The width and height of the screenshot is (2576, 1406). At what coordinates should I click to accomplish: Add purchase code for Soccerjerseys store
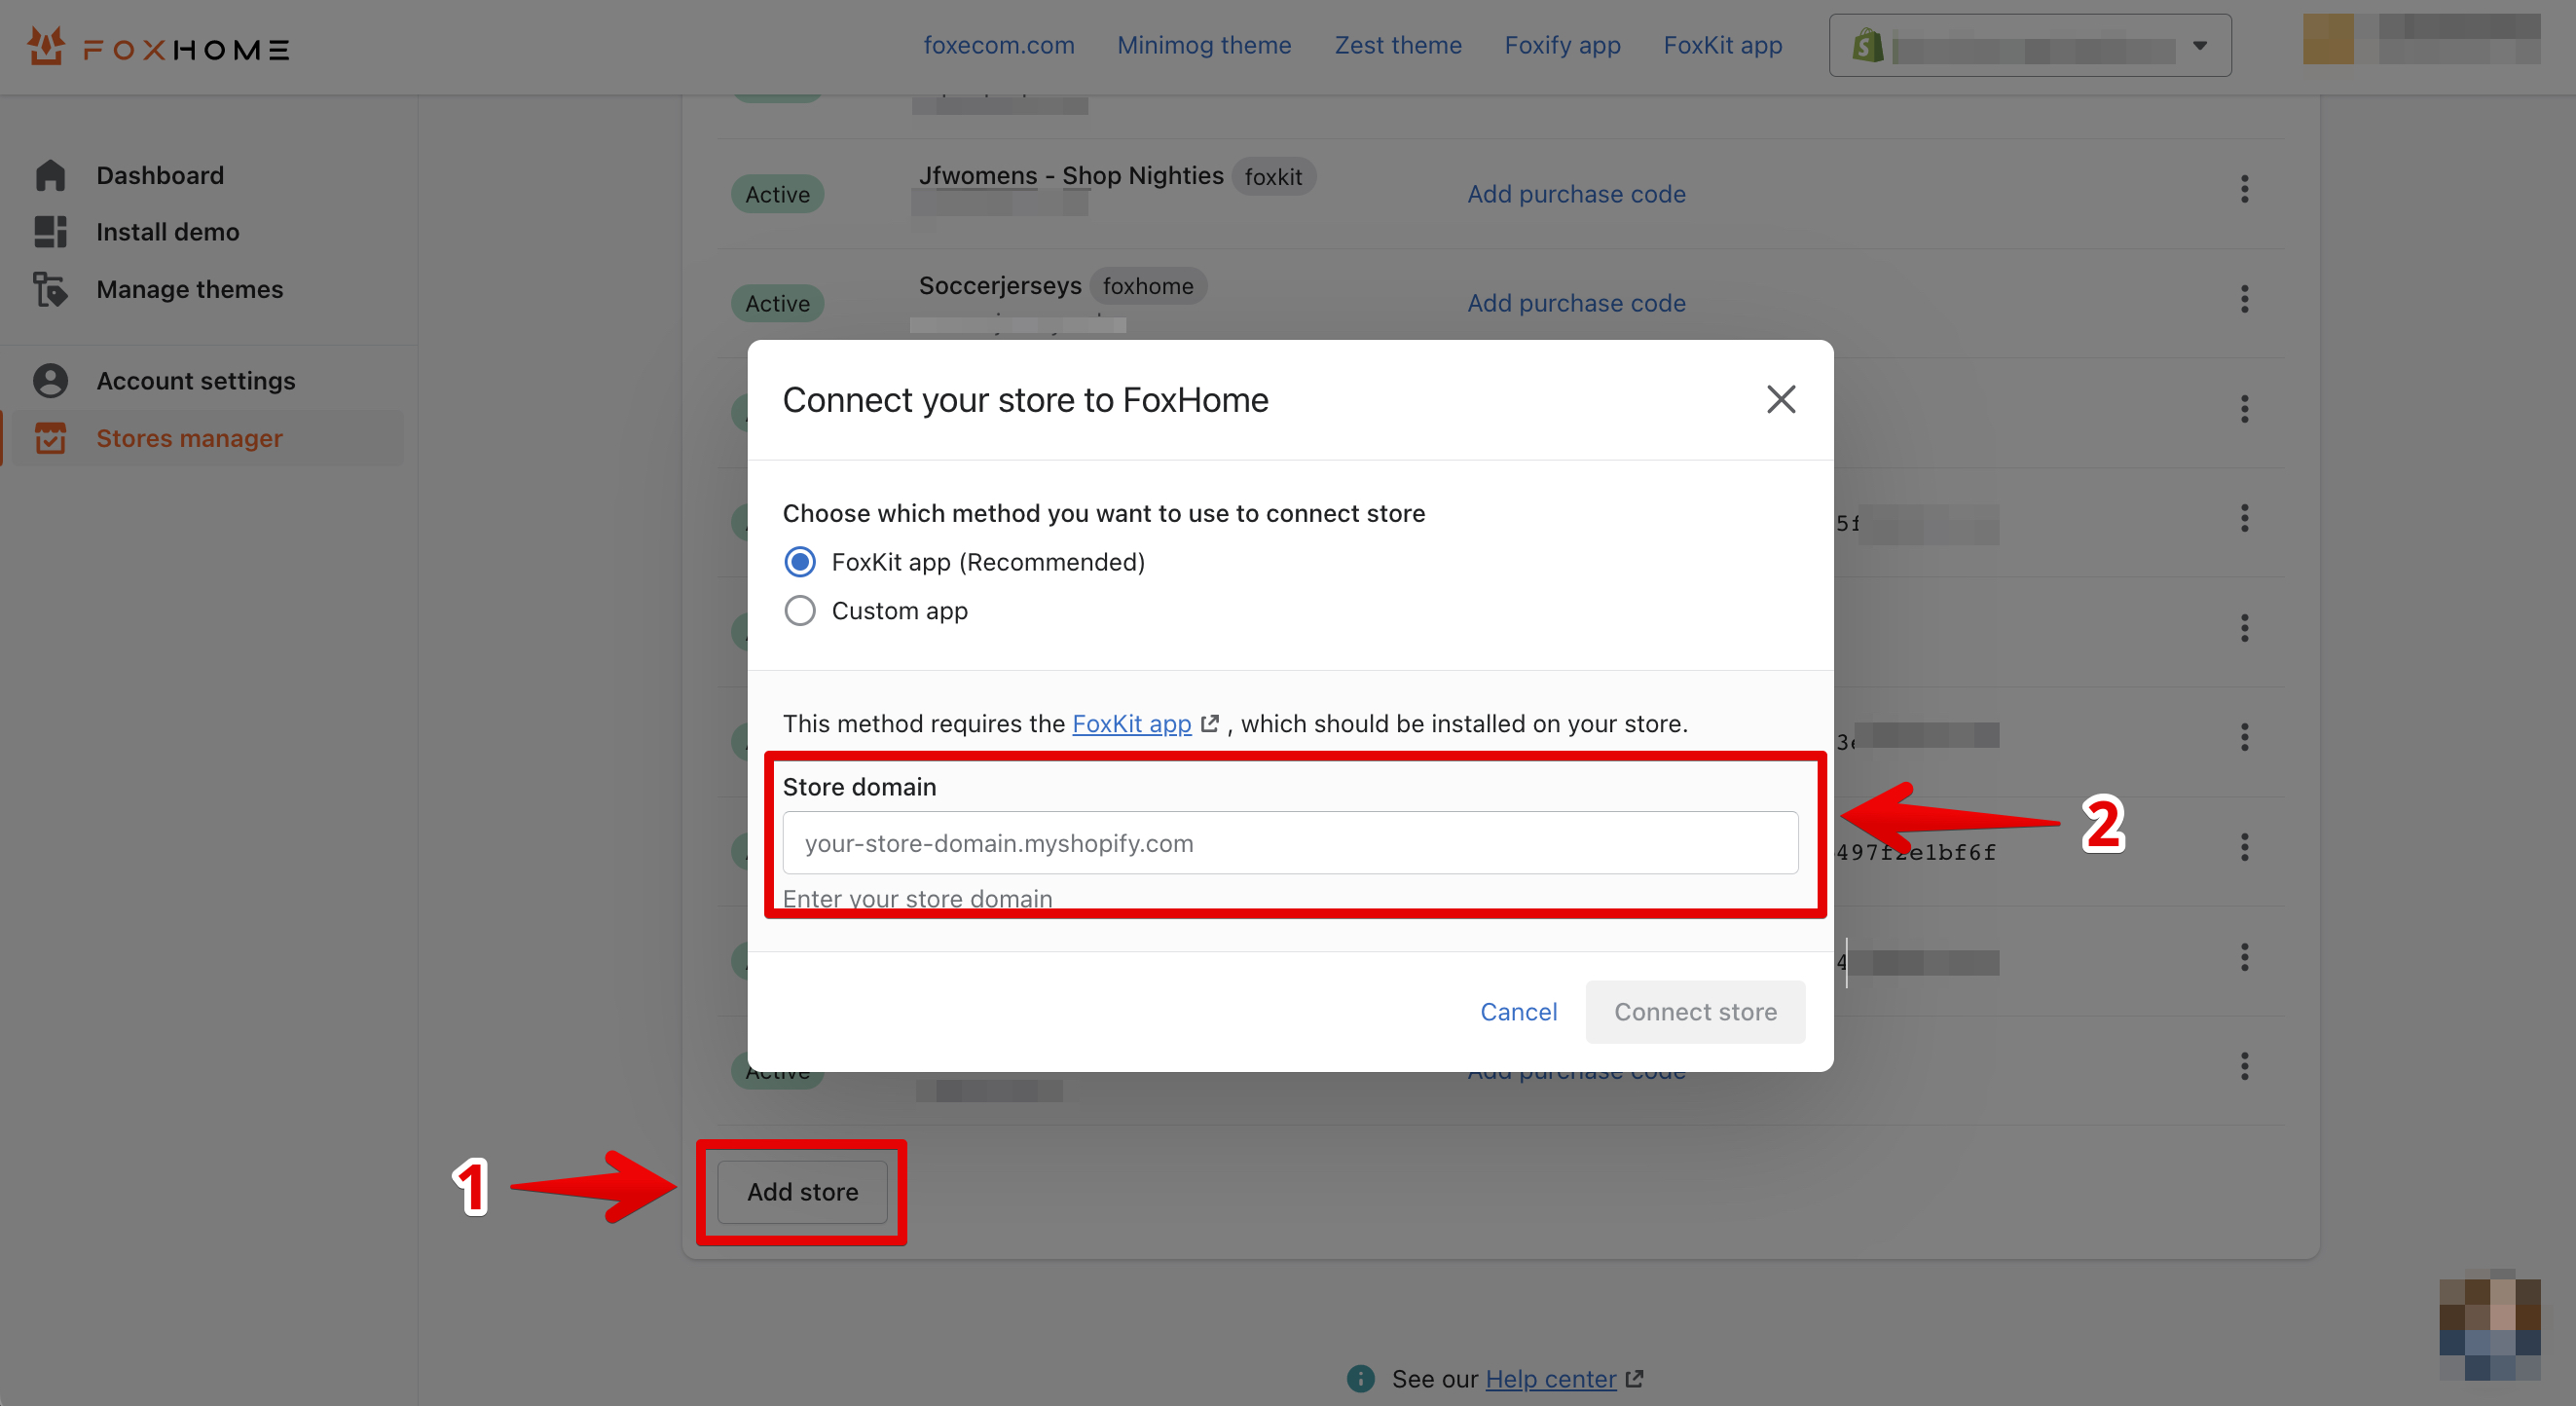(x=1576, y=303)
